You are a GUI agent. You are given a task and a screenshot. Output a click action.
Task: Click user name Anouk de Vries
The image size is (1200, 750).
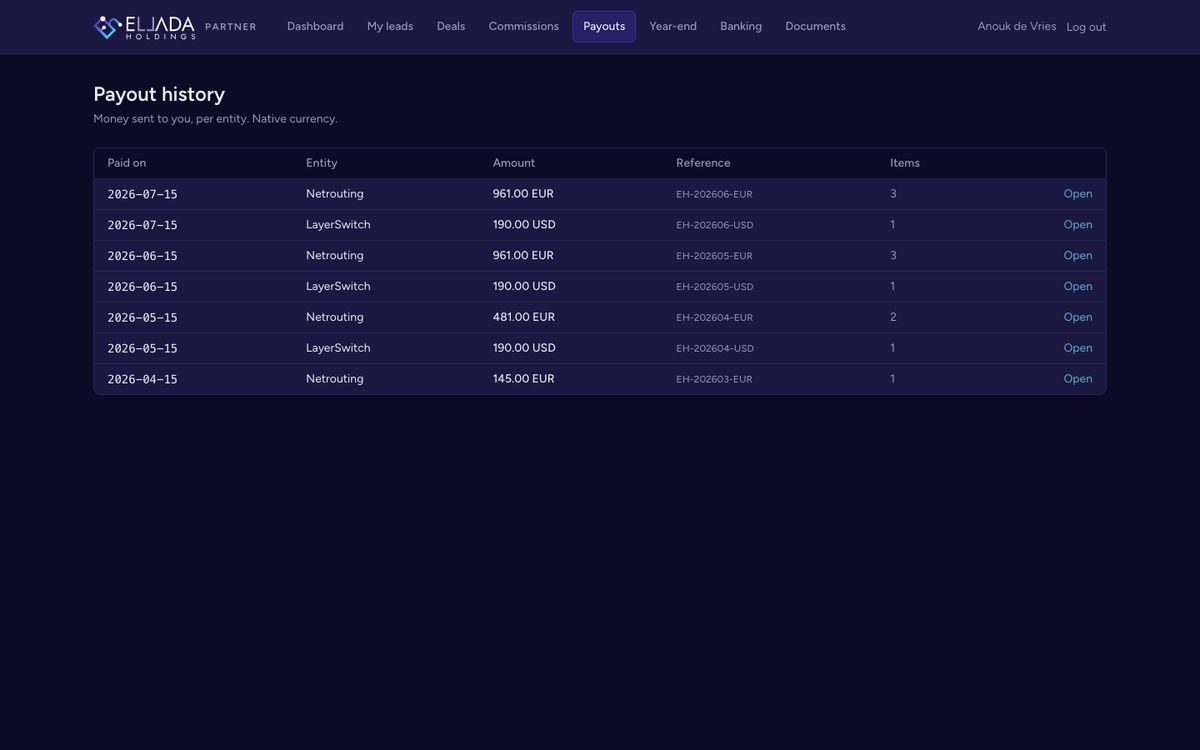click(1017, 27)
